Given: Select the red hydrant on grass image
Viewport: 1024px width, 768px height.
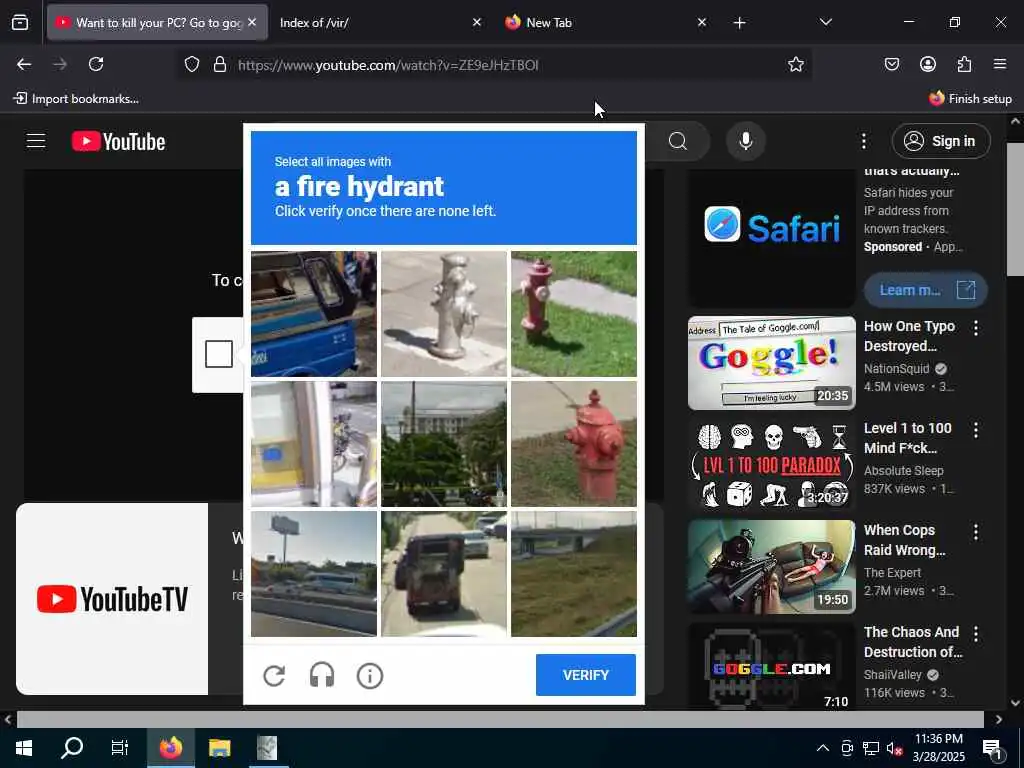Looking at the screenshot, I should click(573, 314).
